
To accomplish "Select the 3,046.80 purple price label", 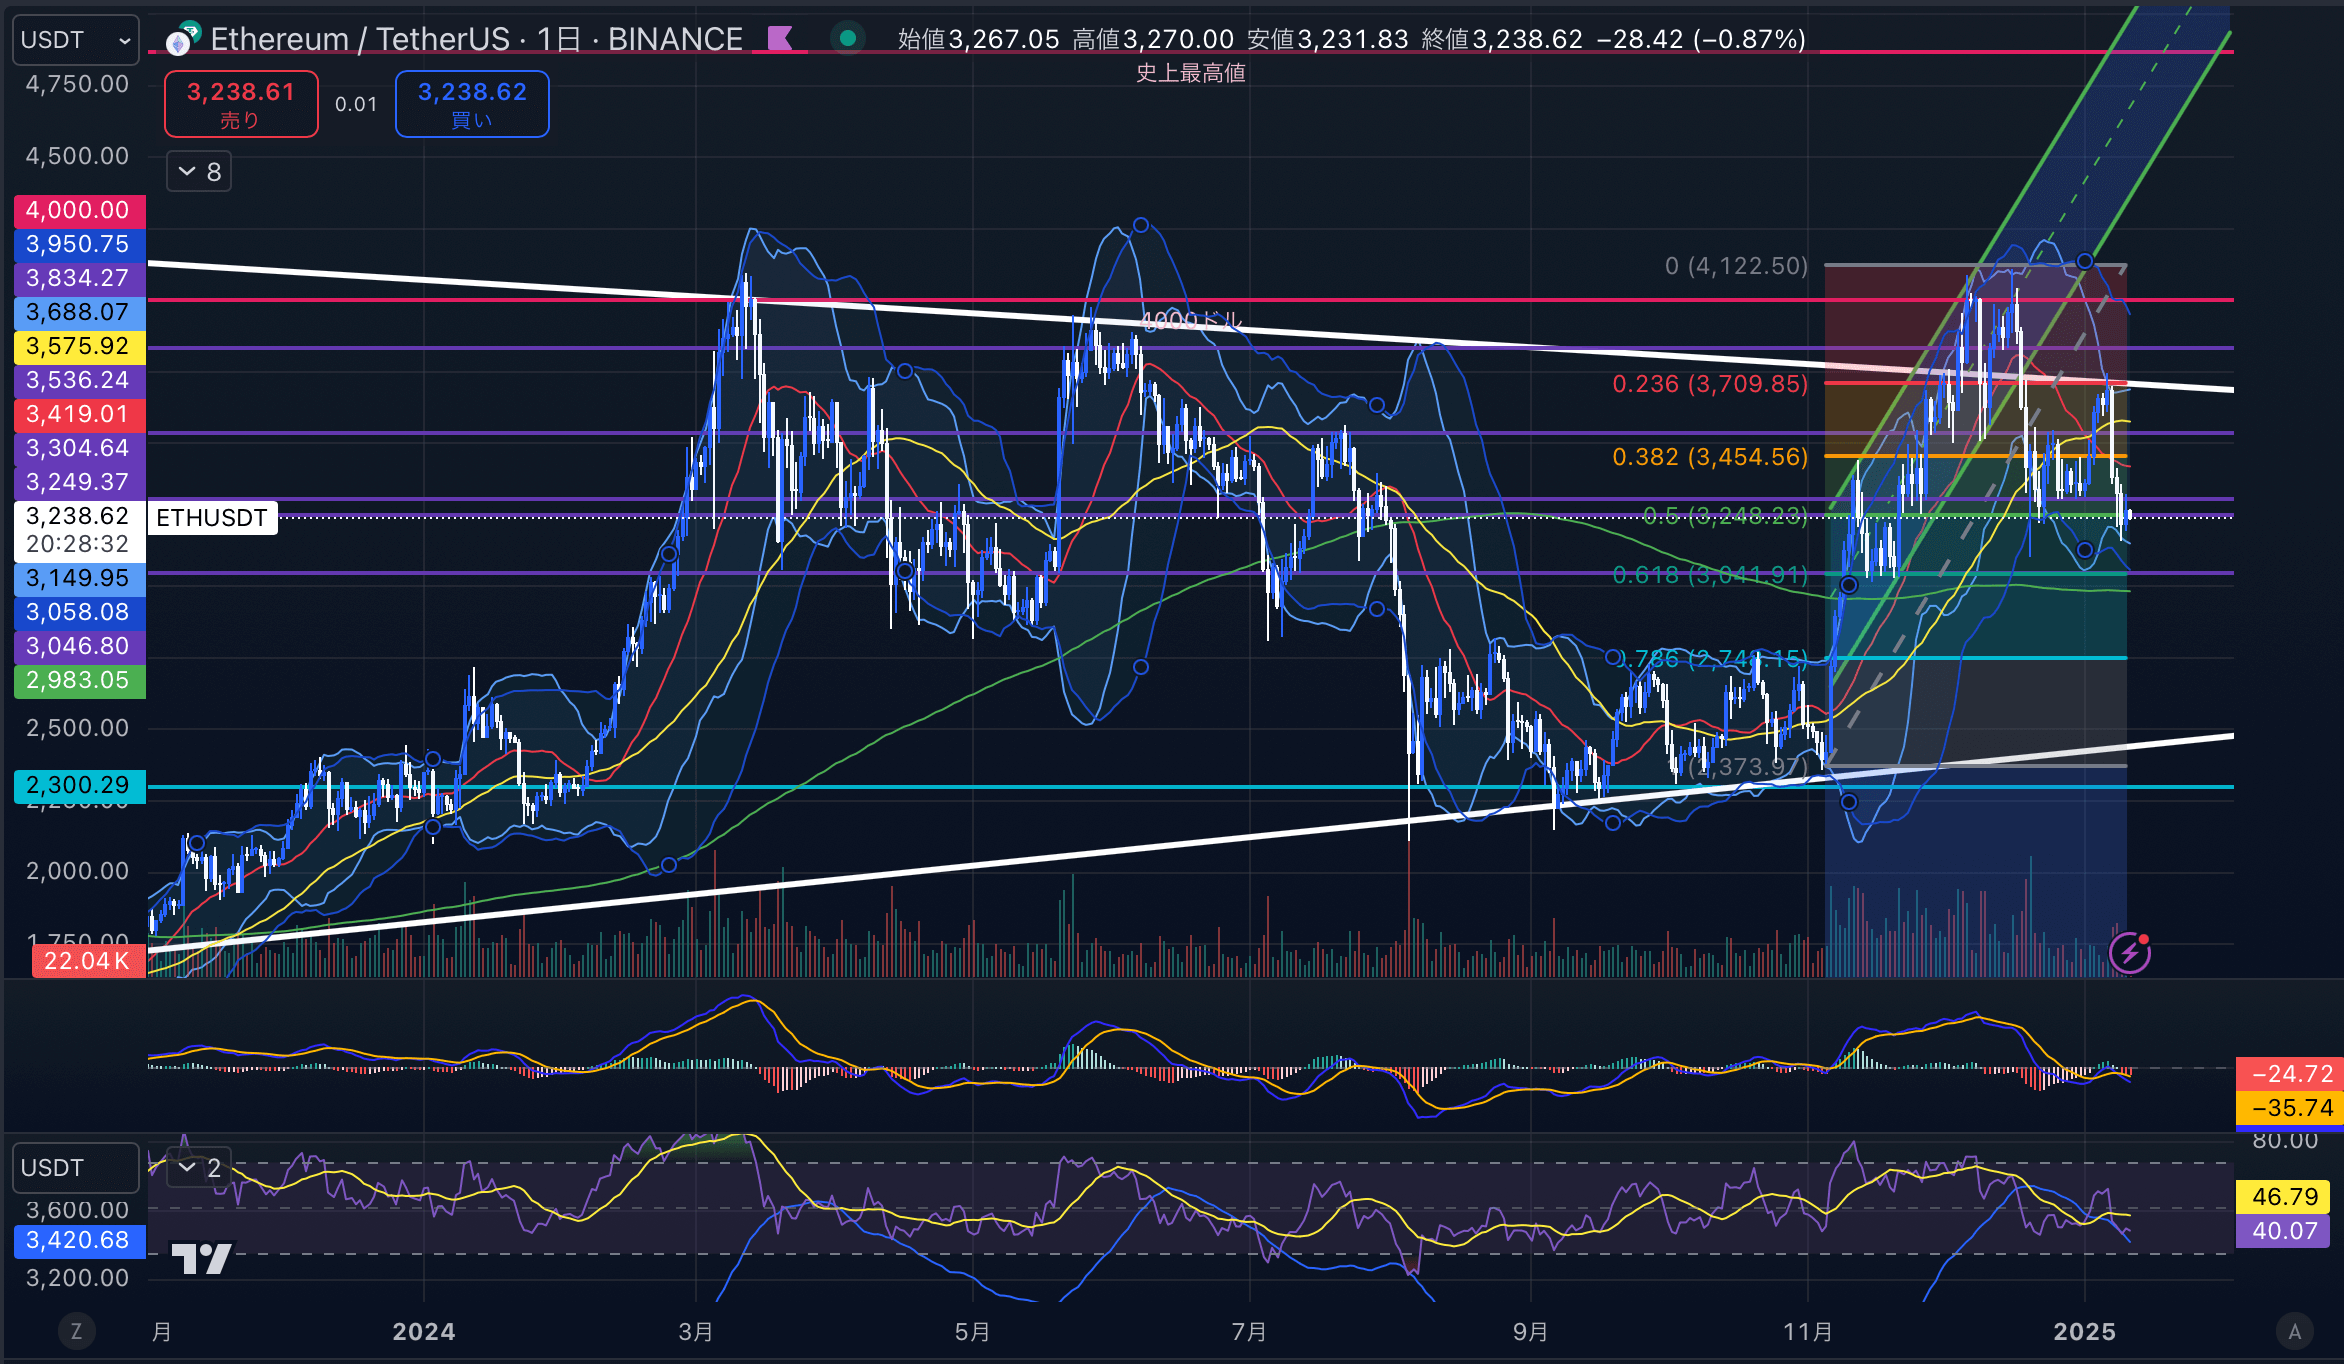I will [79, 646].
